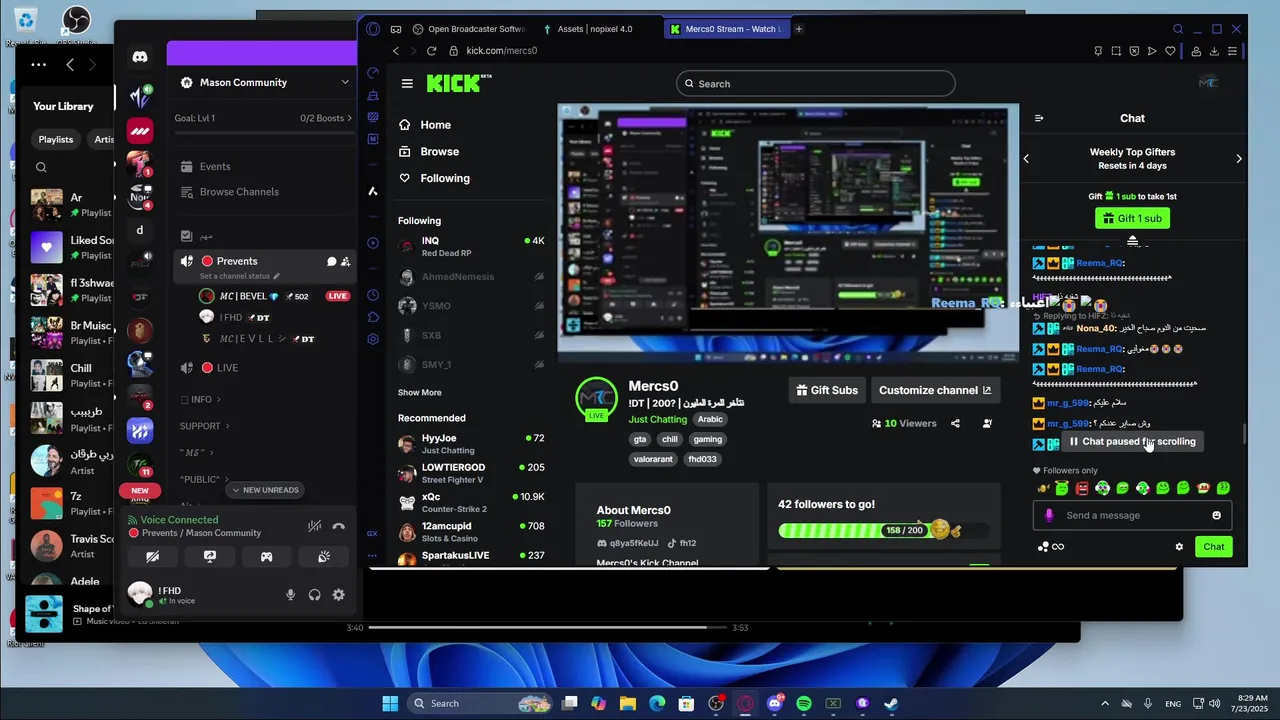The width and height of the screenshot is (1280, 720).
Task: Collapse the Kick chat panel icon
Action: point(1039,118)
